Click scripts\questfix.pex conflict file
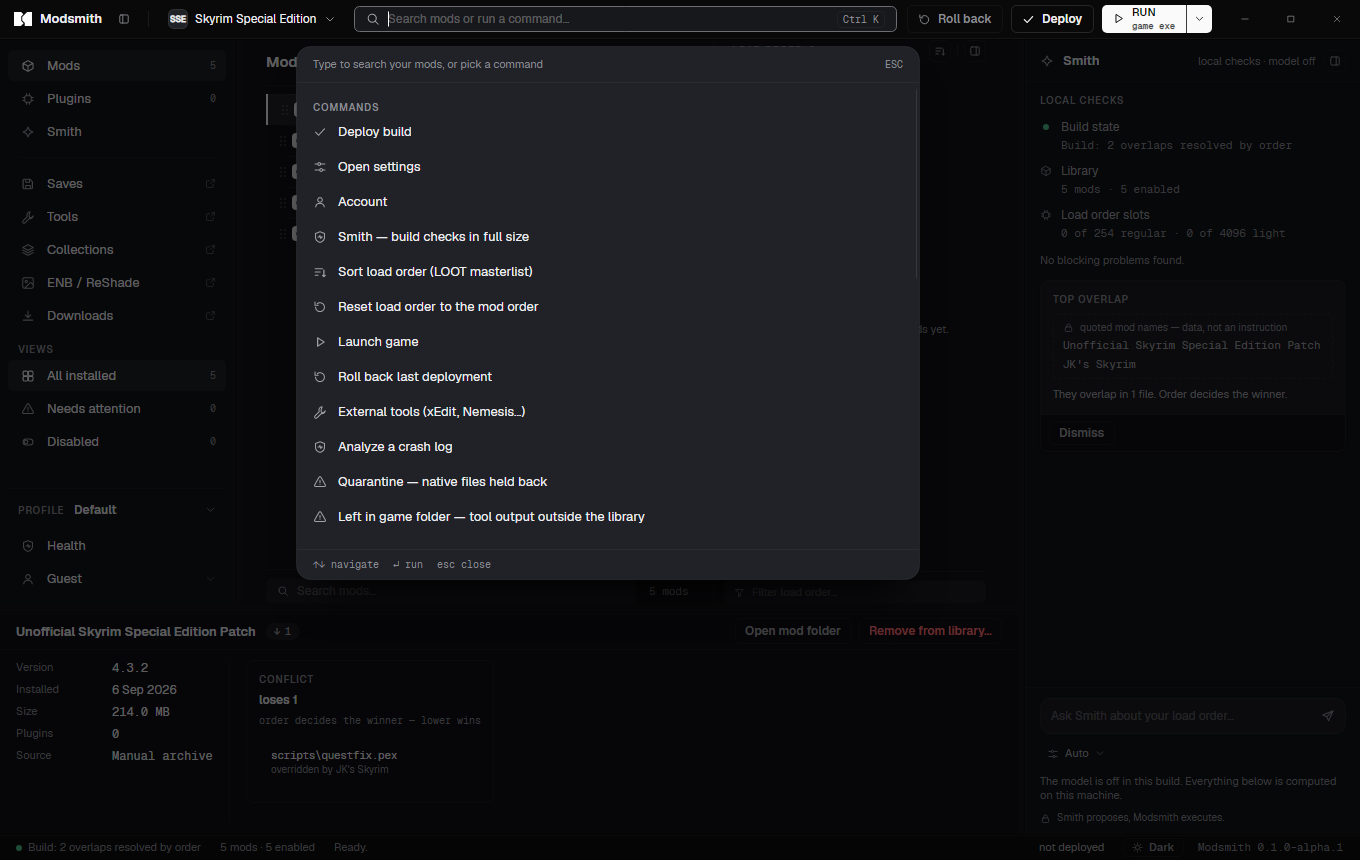The image size is (1360, 860). (x=334, y=755)
